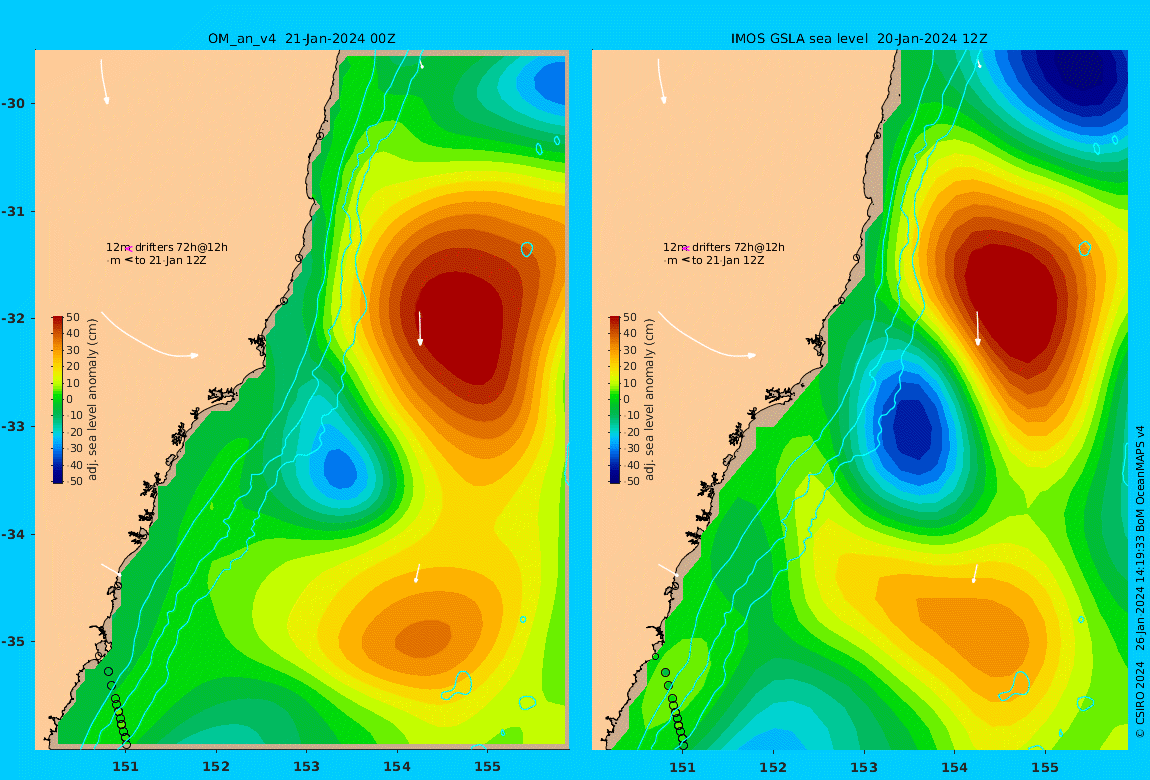
Task: Click the magenta drifter marker in the IMOS GSLA legend
Action: click(686, 249)
